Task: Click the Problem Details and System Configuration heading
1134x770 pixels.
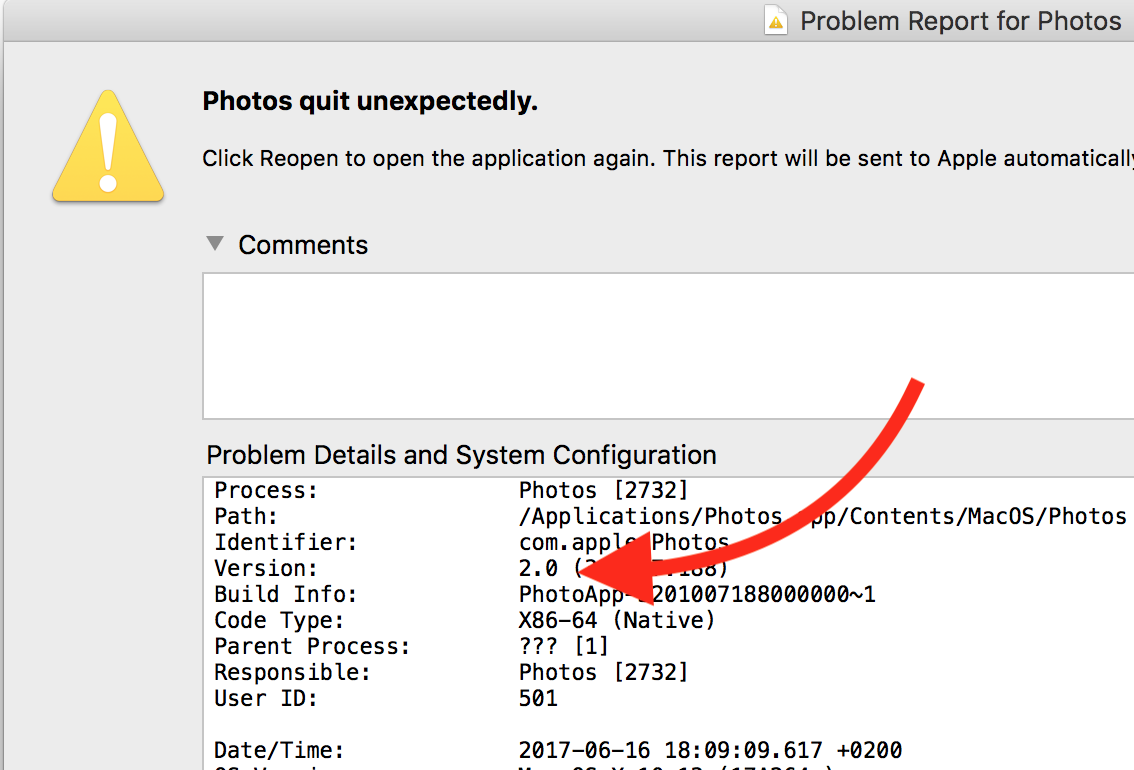Action: 461,455
